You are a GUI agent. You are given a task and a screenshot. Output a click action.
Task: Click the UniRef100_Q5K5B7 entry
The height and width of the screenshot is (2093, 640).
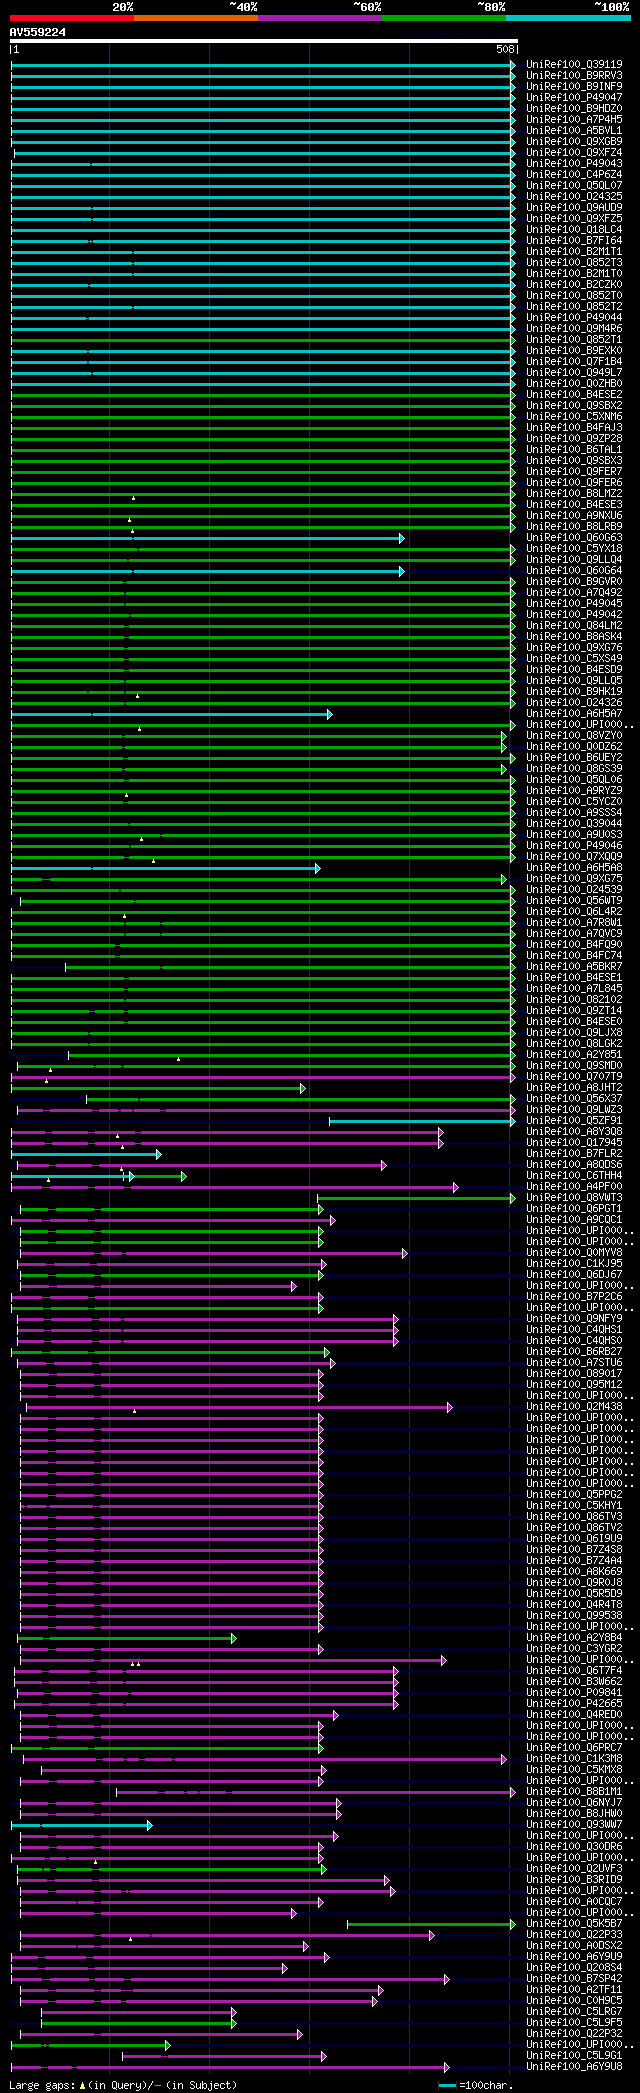click(574, 1924)
